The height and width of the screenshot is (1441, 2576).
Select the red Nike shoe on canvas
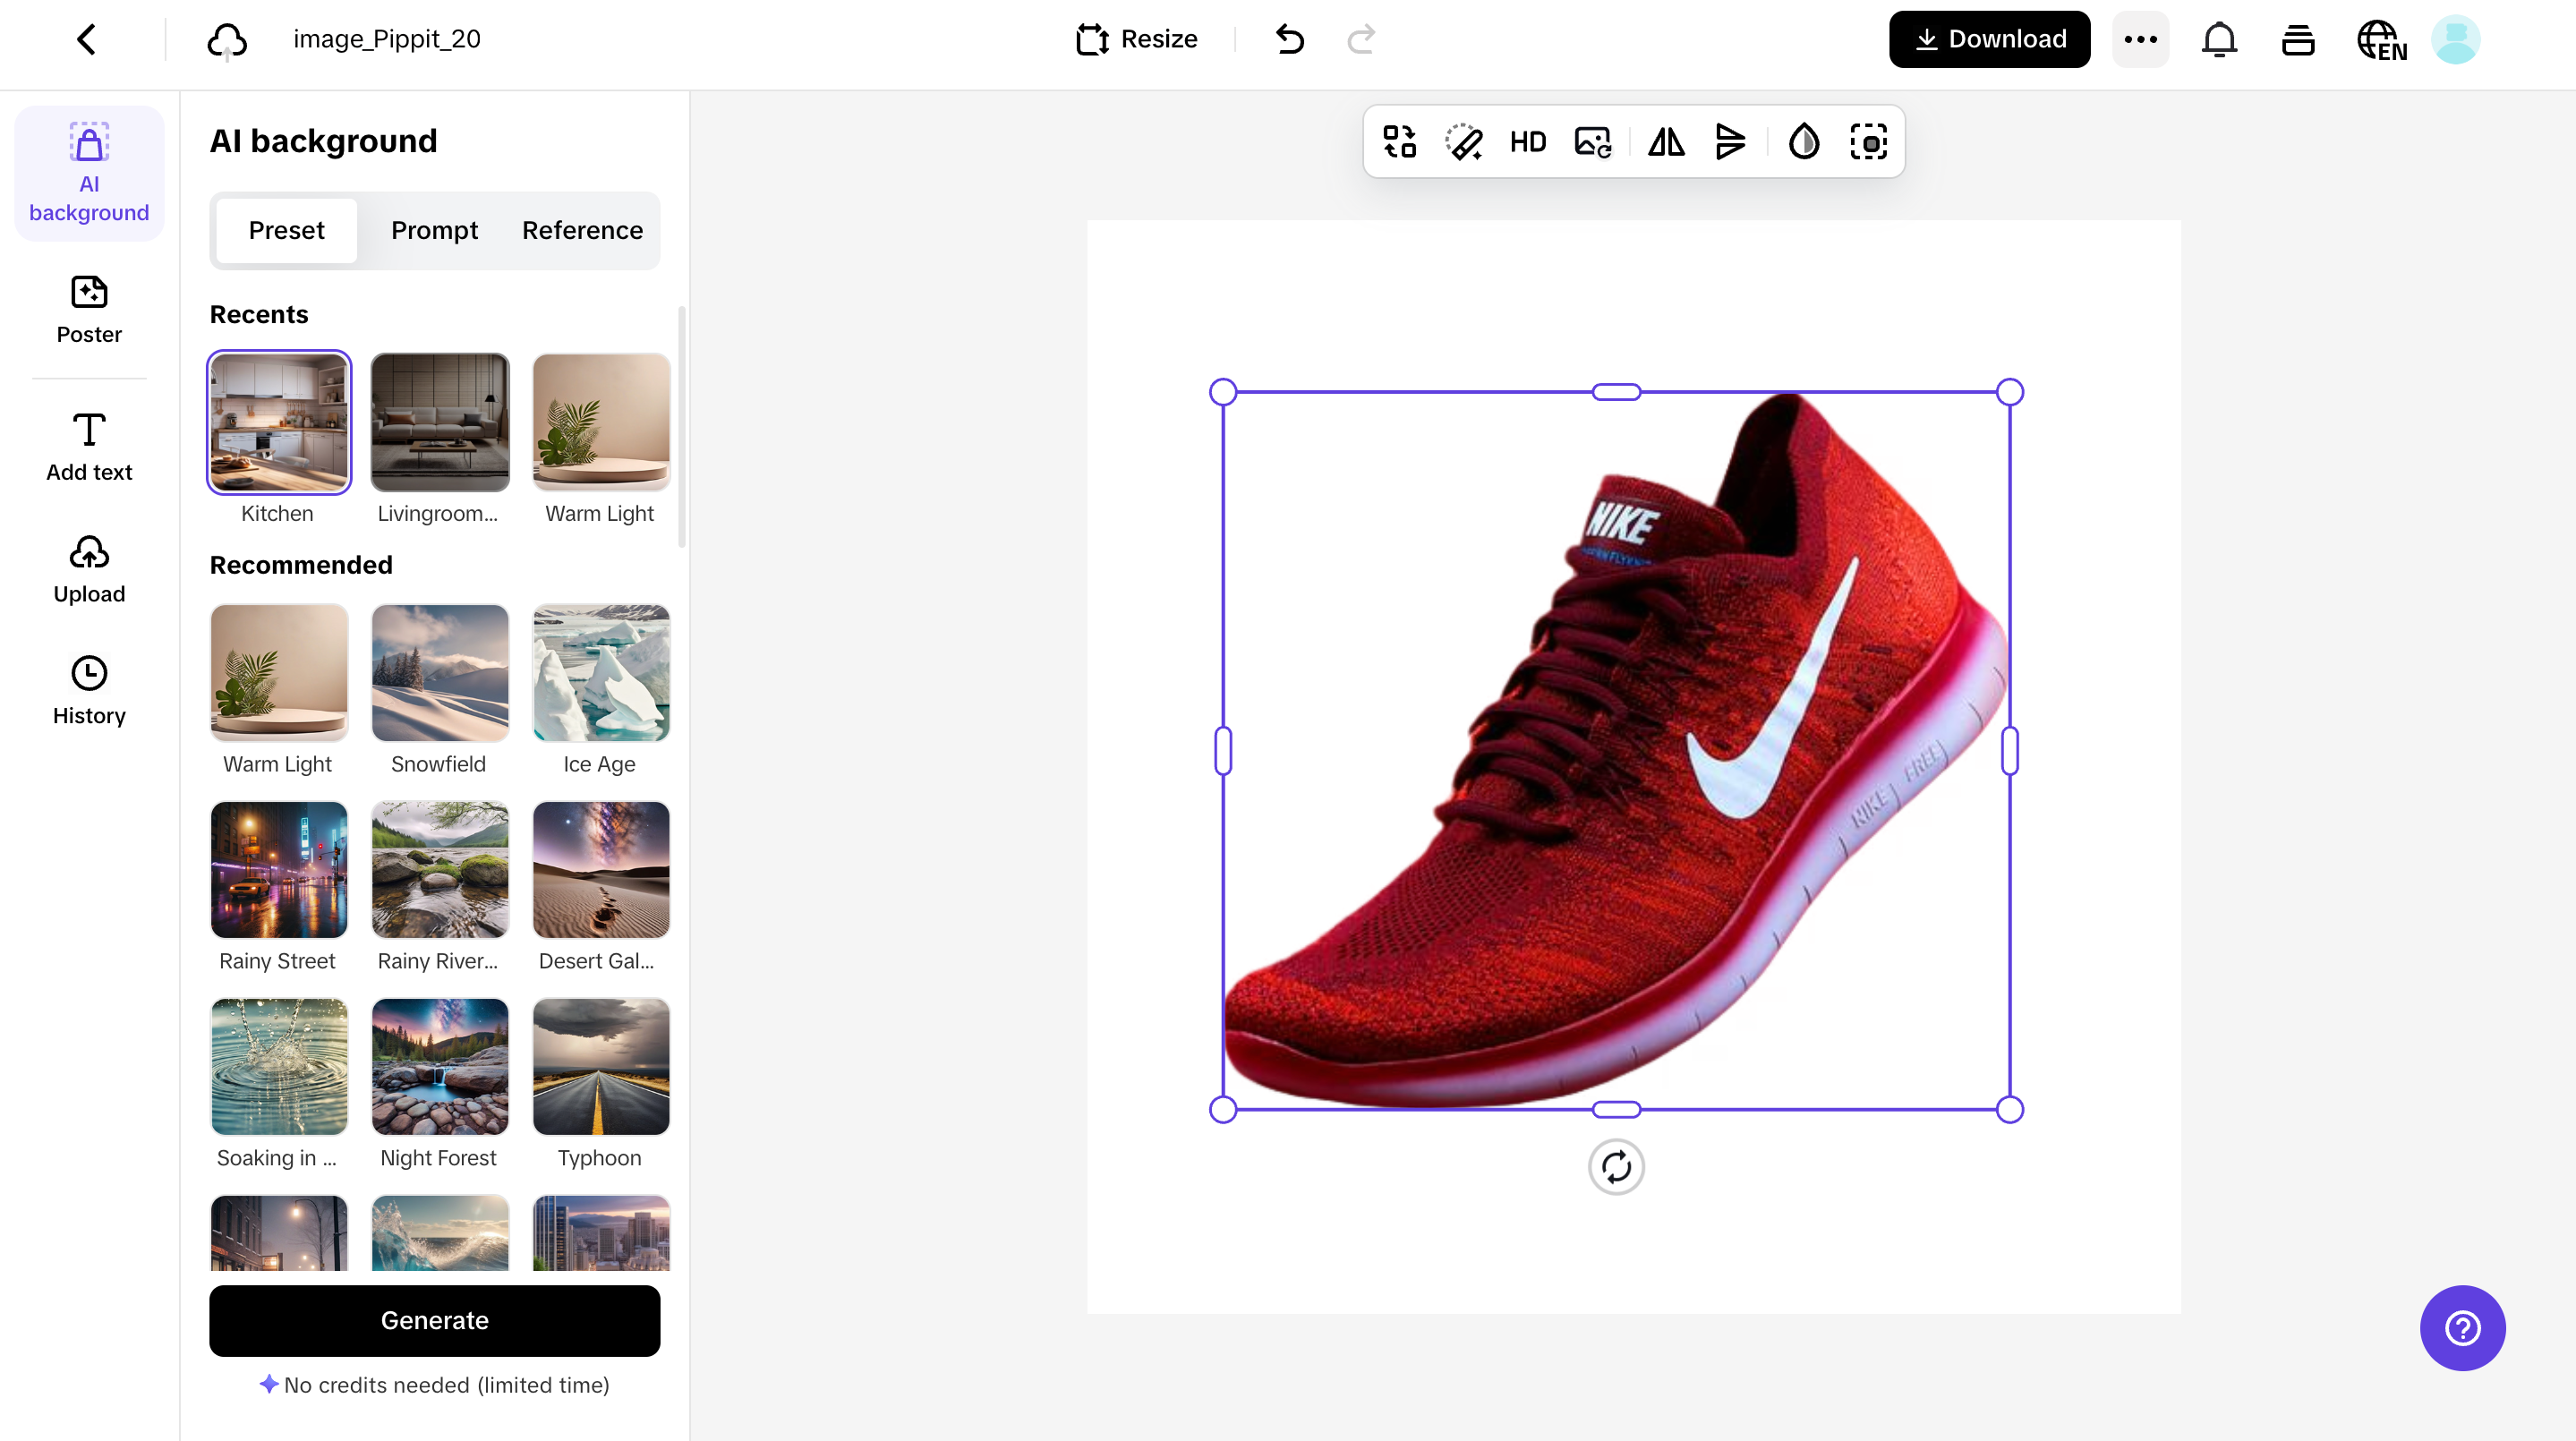[1616, 751]
